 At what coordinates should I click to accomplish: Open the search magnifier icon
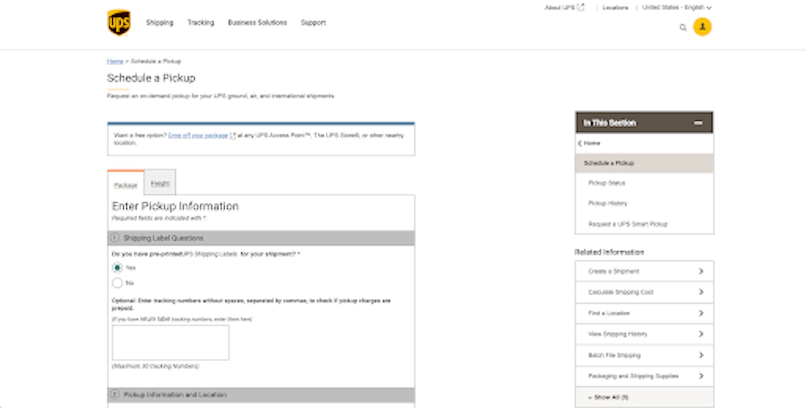click(x=683, y=27)
